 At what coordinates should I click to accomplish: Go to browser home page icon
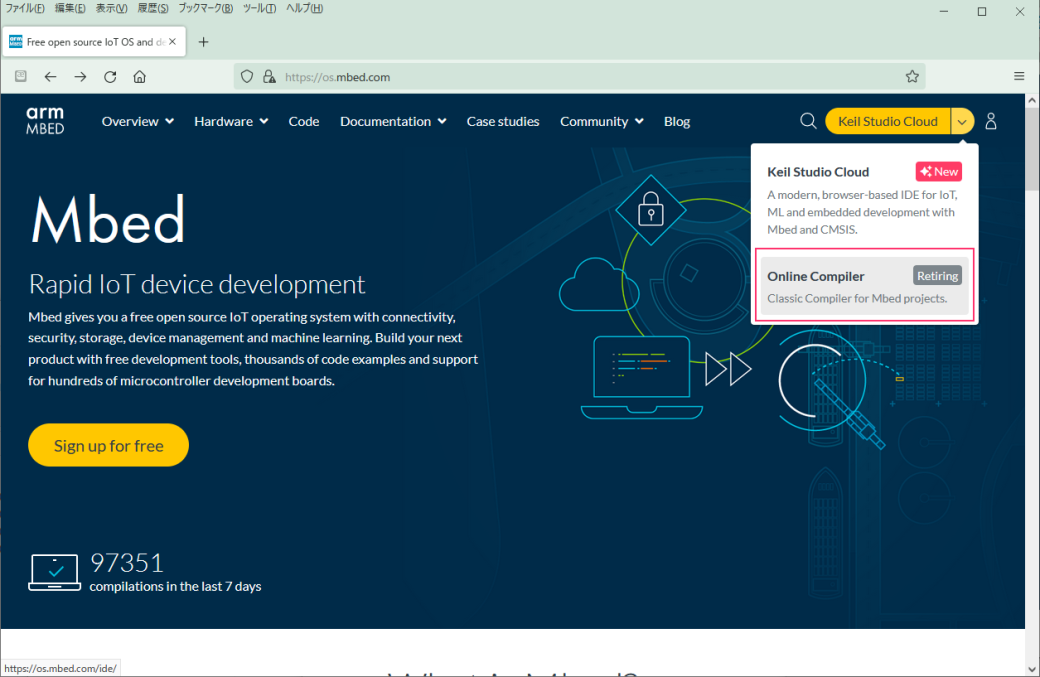click(x=140, y=77)
